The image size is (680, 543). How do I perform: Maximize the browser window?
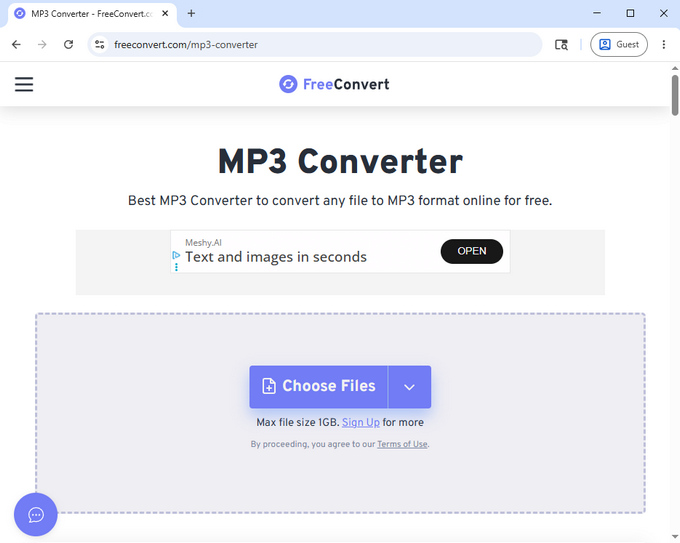click(630, 13)
